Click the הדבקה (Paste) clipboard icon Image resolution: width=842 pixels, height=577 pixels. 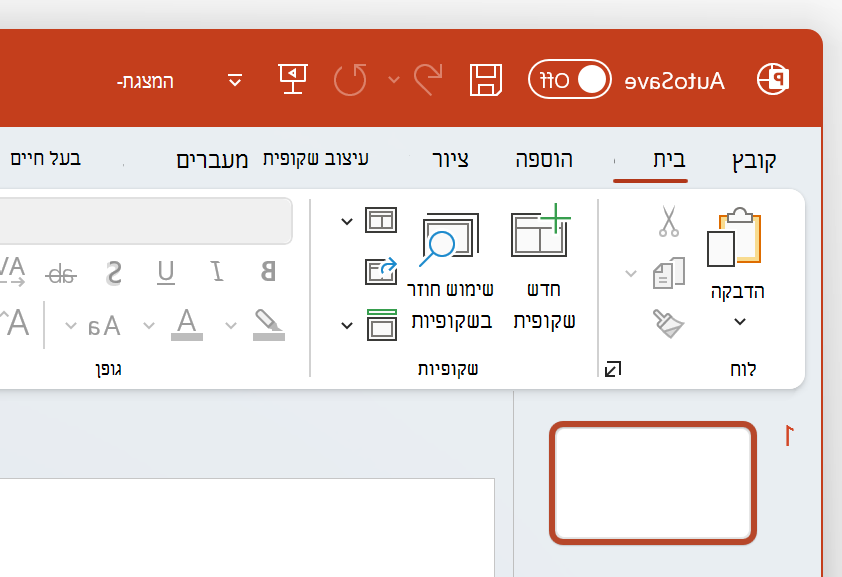[734, 237]
